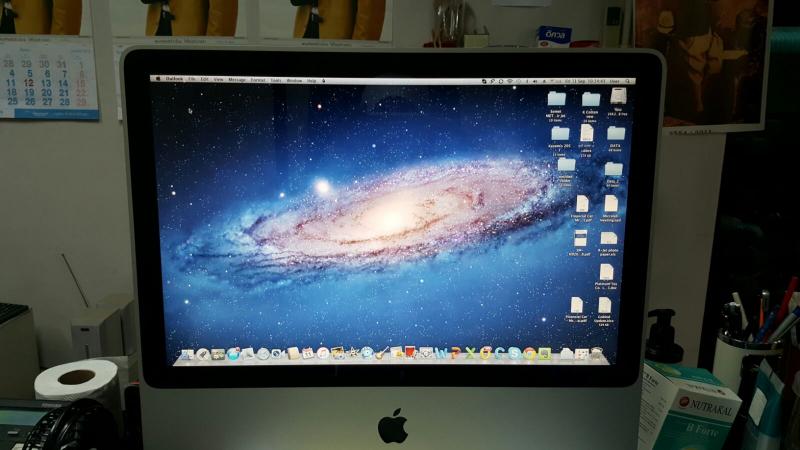Select the DATA folder on desktop
Image resolution: width=800 pixels, height=450 pixels.
615,134
